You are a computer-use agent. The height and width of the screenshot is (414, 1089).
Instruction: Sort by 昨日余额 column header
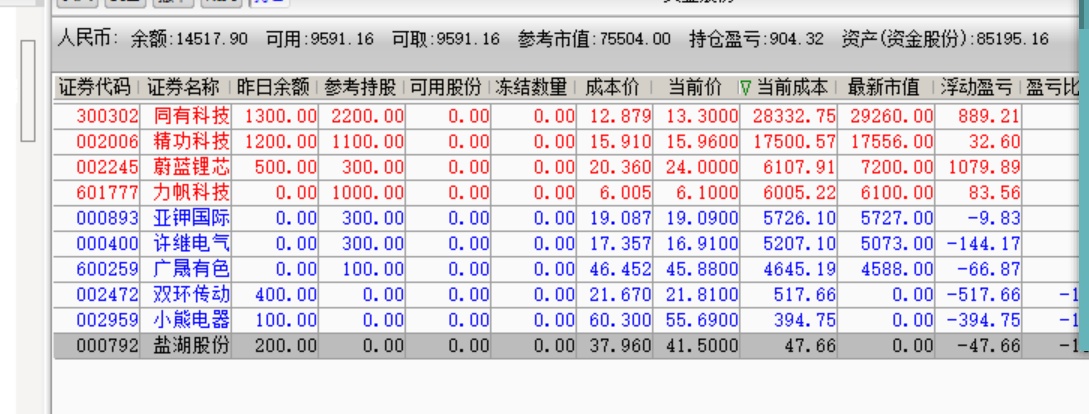tap(273, 88)
